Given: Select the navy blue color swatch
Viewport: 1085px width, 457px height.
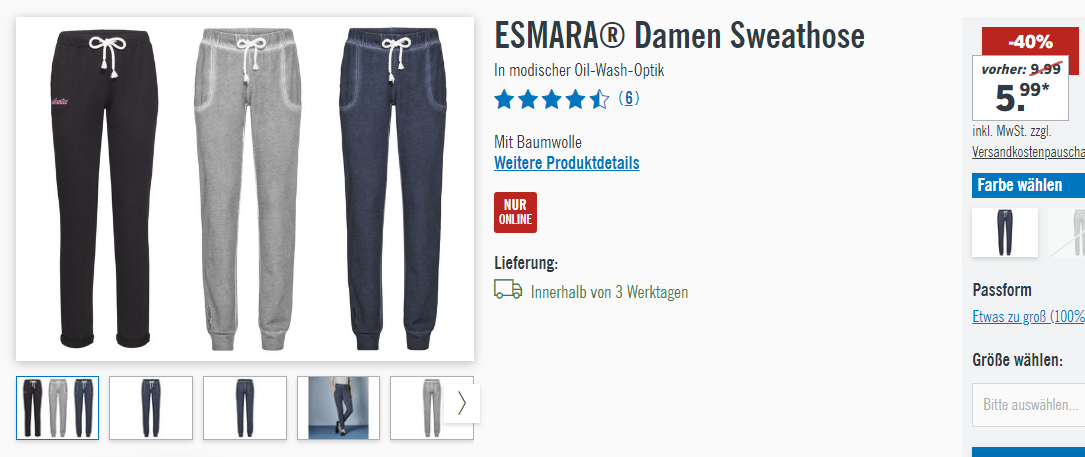Looking at the screenshot, I should 1005,233.
